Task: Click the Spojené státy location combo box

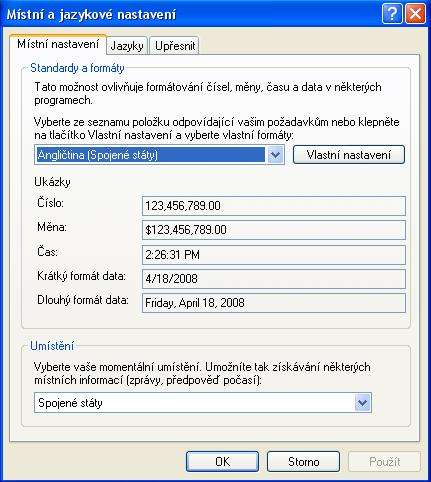Action: click(203, 403)
